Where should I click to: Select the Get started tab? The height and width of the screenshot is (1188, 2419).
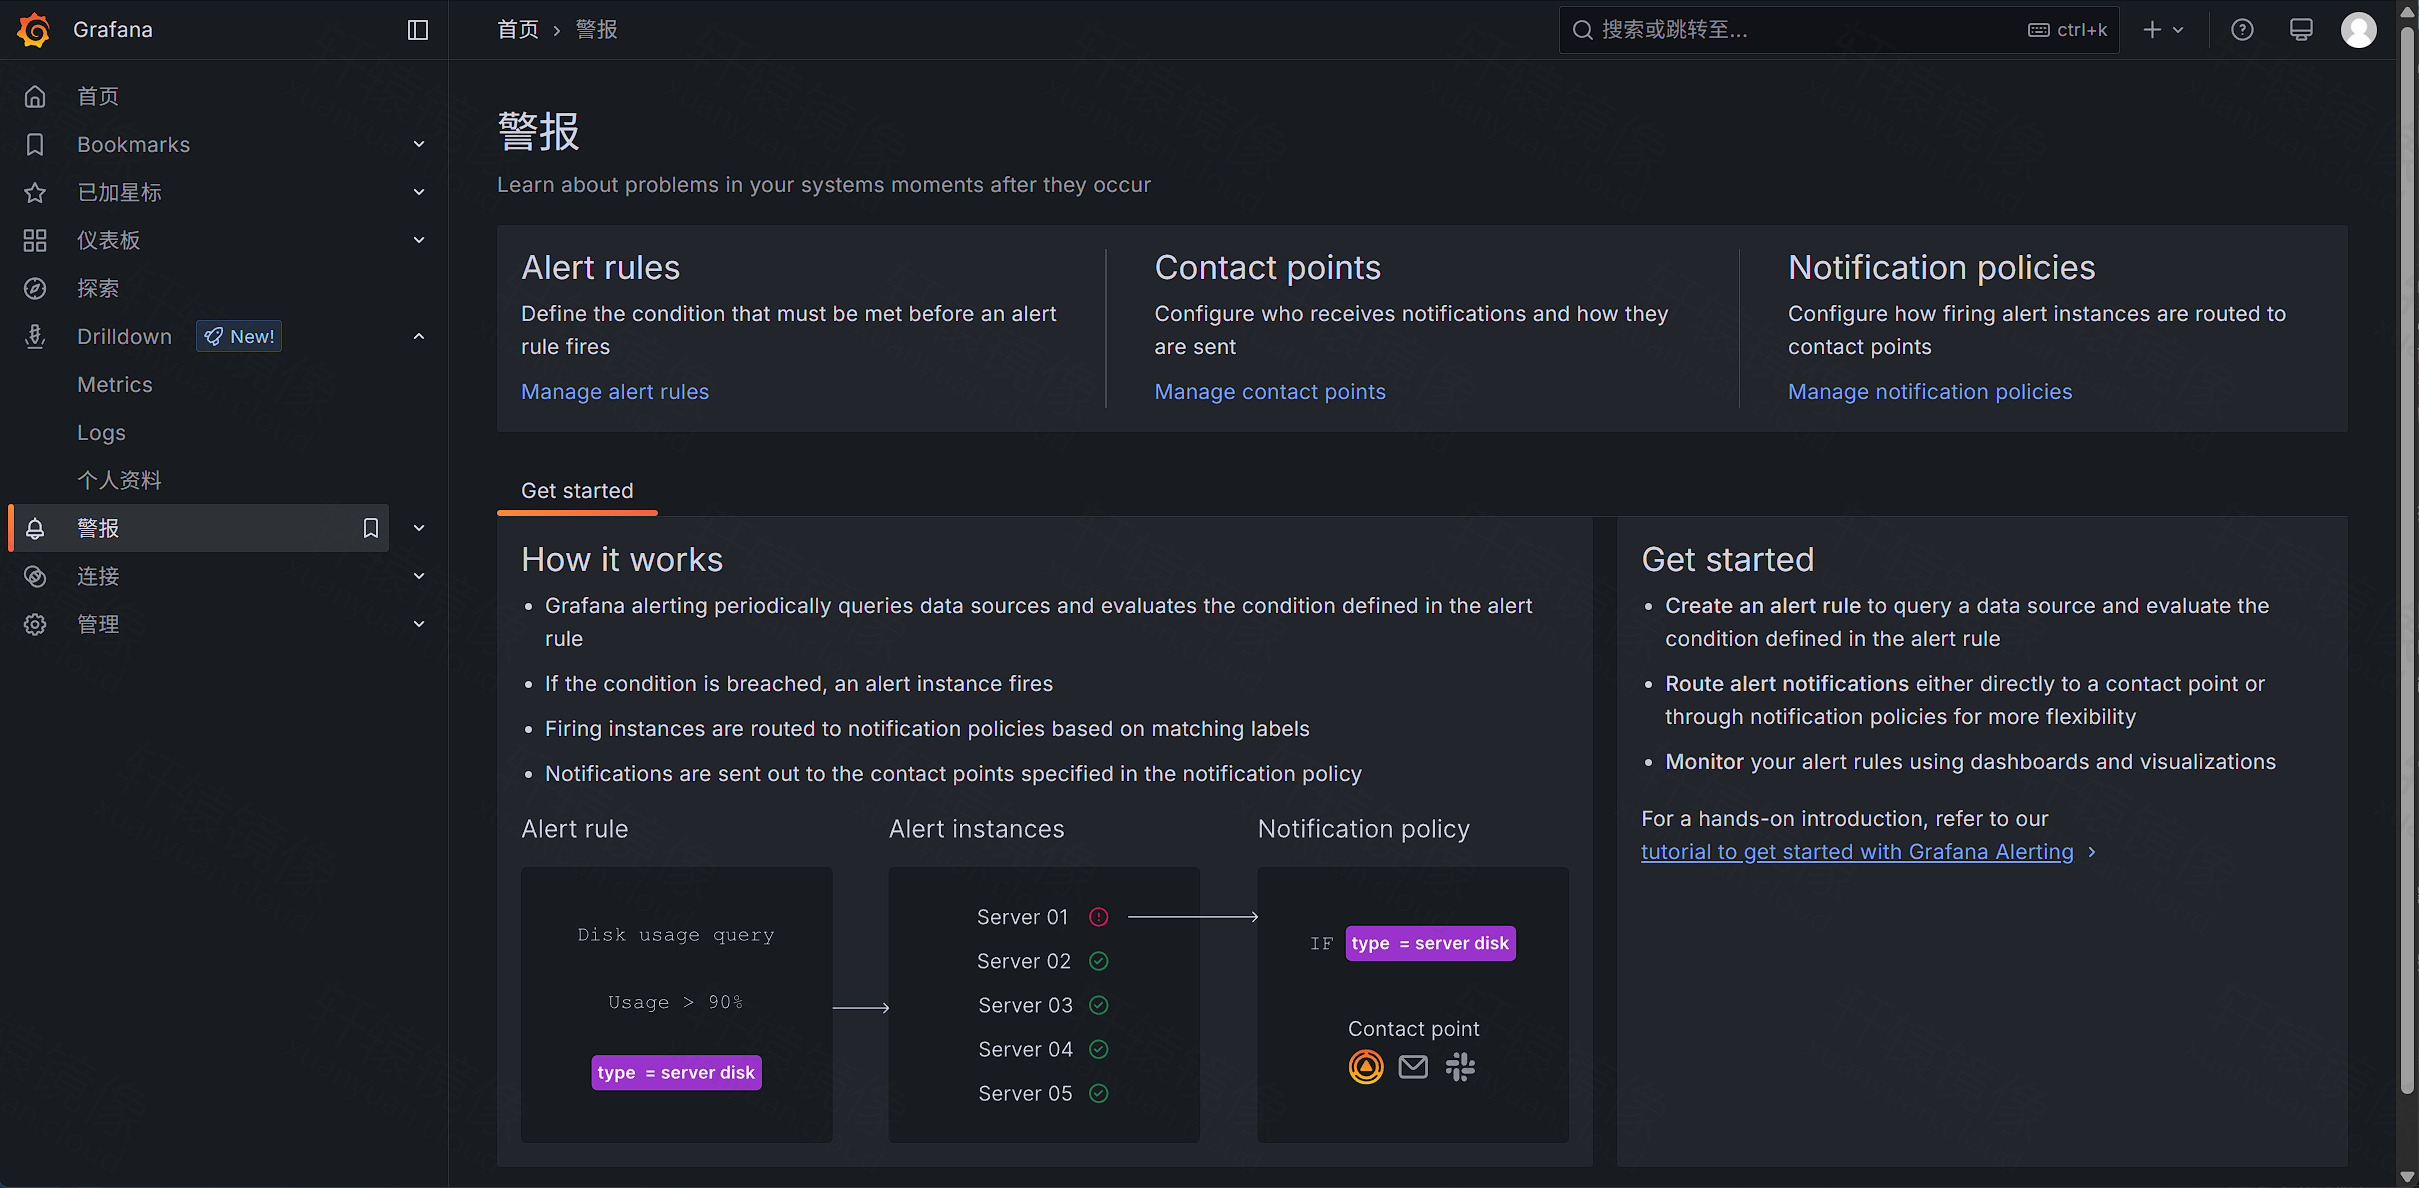click(577, 490)
